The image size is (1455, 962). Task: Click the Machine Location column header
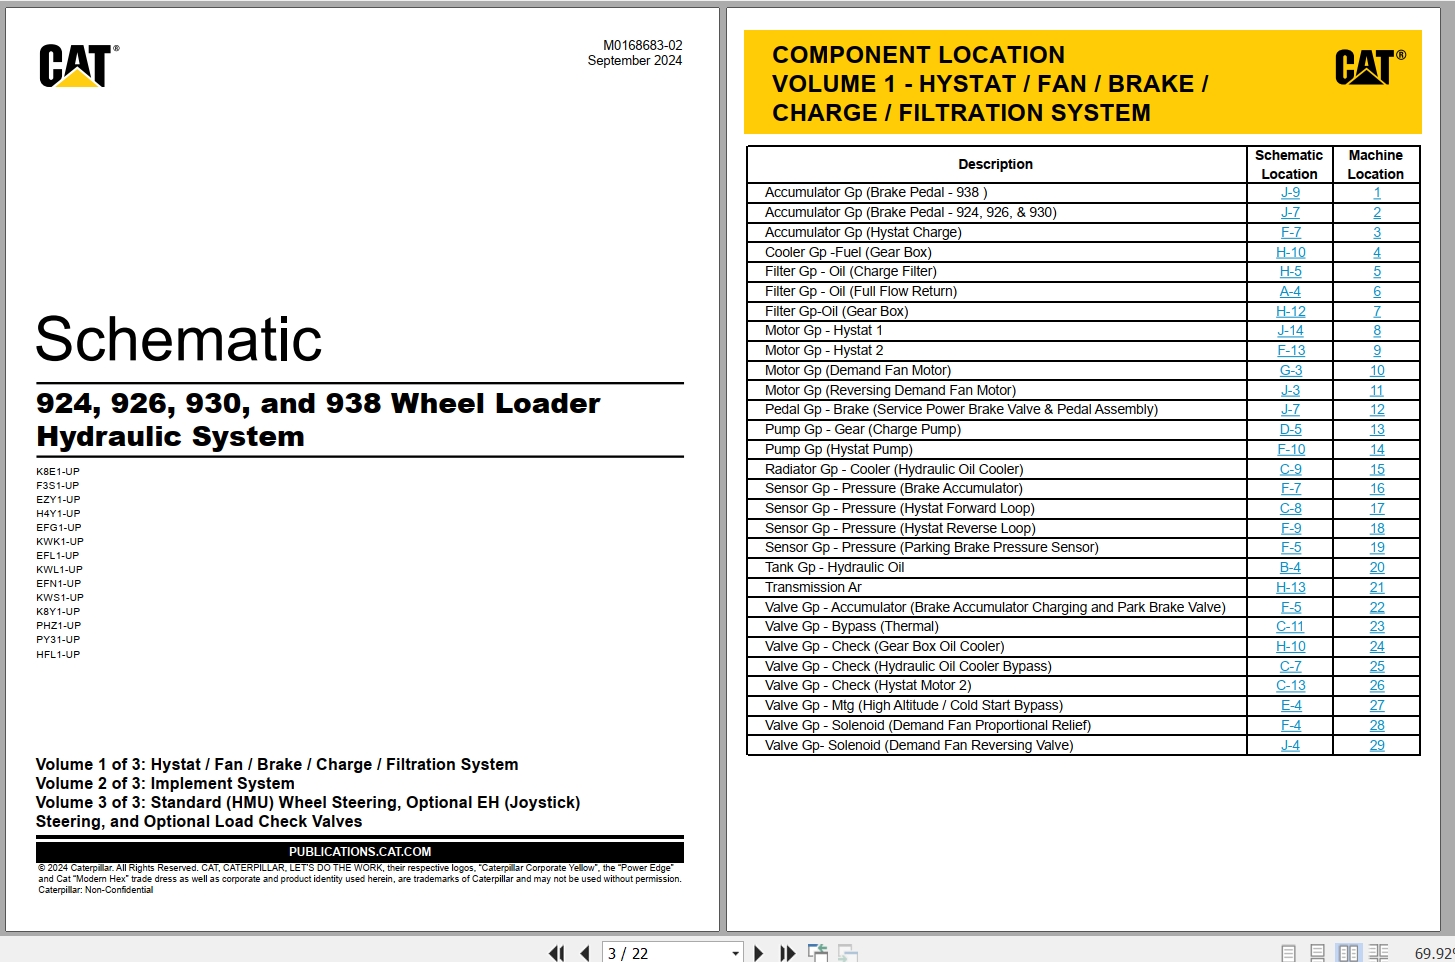tap(1376, 164)
